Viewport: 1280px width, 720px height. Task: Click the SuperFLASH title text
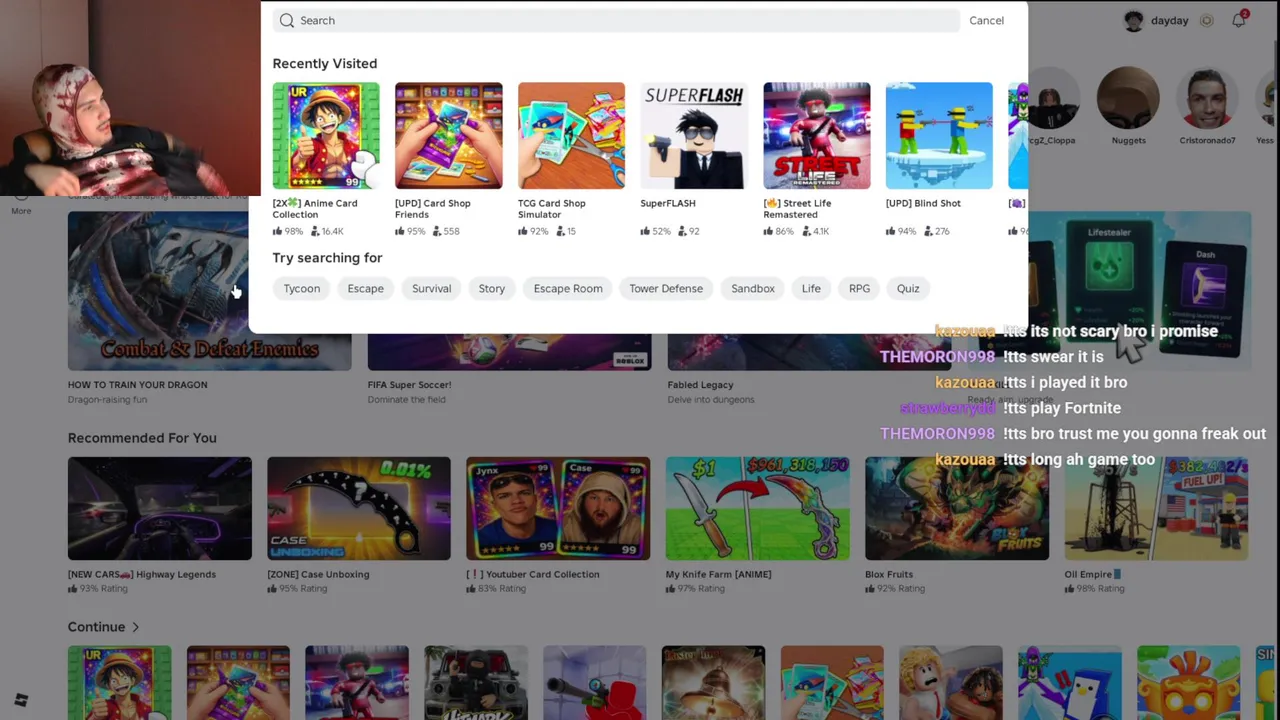tap(668, 203)
